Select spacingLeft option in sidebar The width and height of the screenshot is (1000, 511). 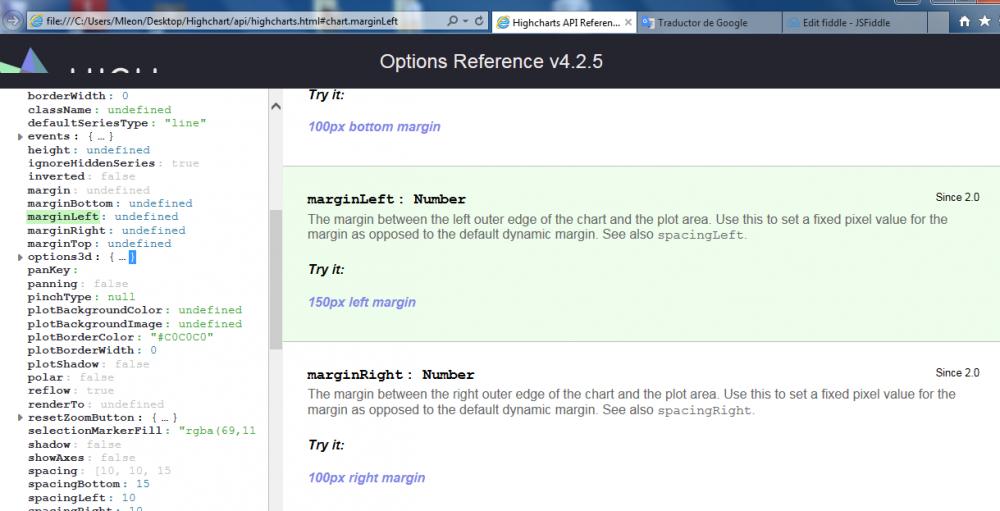pyautogui.click(x=66, y=498)
